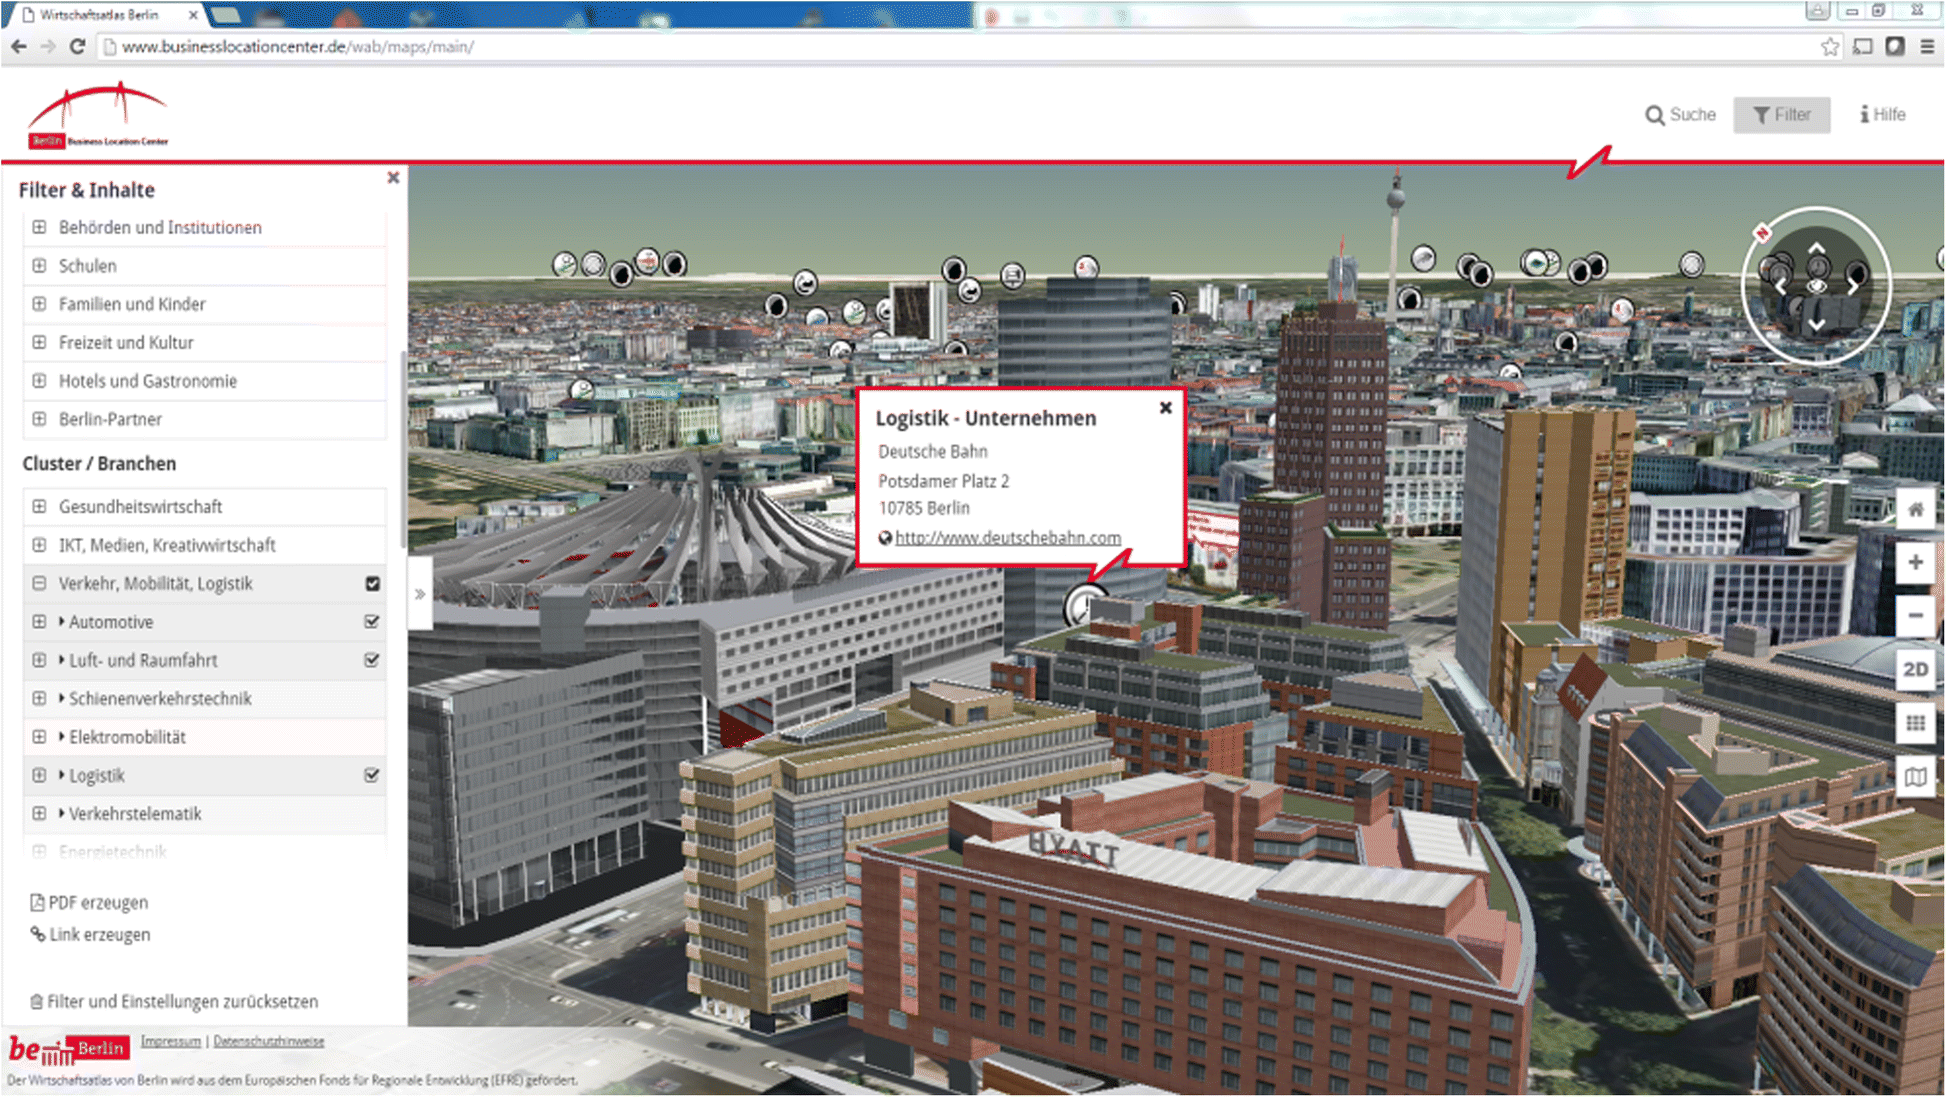Bookmark page with the star icon
Image resolution: width=1946 pixels, height=1097 pixels.
click(x=1830, y=46)
